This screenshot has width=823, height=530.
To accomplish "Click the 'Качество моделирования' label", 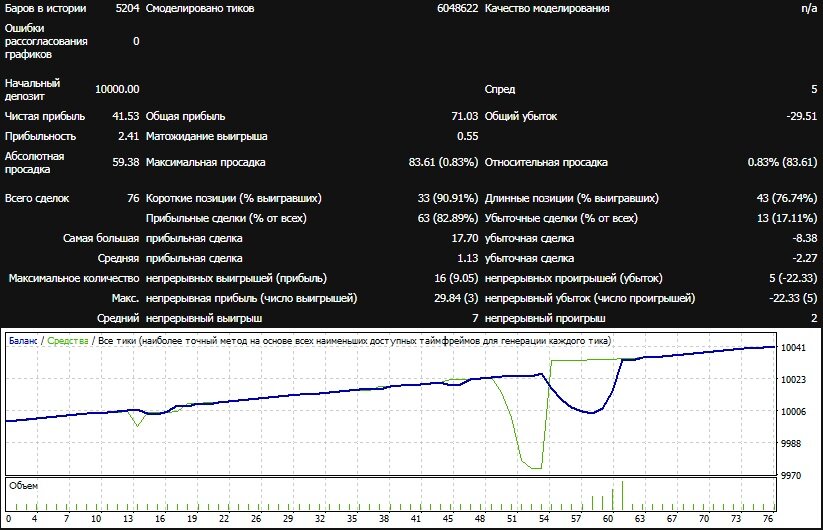I will [x=547, y=8].
